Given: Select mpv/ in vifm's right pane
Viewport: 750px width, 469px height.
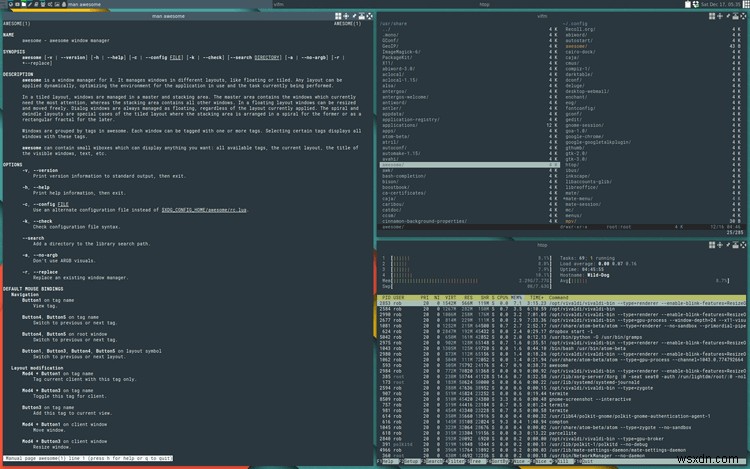Looking at the screenshot, I should (571, 221).
